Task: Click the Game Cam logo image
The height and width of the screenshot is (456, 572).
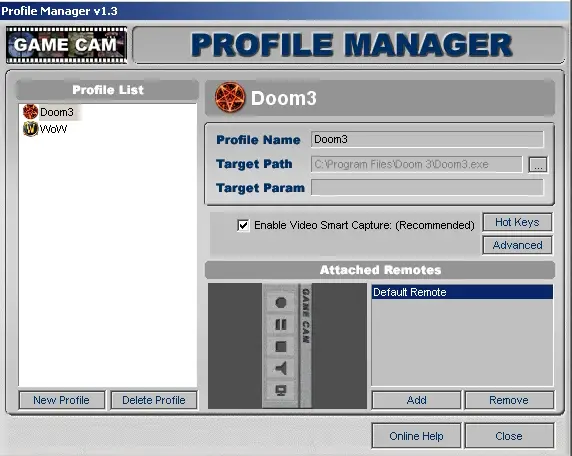Action: point(66,45)
